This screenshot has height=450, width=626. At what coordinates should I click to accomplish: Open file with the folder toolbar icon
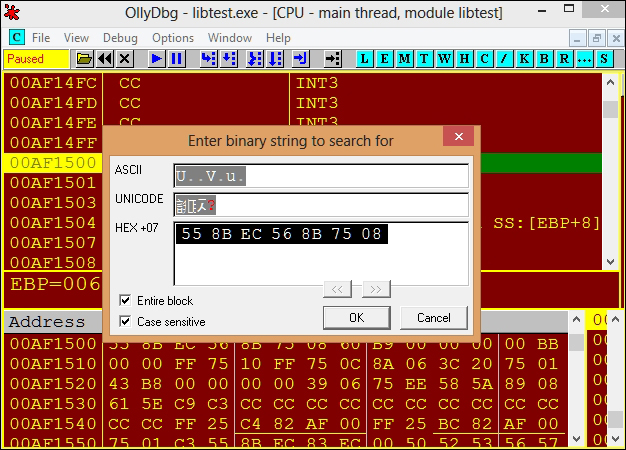(84, 59)
